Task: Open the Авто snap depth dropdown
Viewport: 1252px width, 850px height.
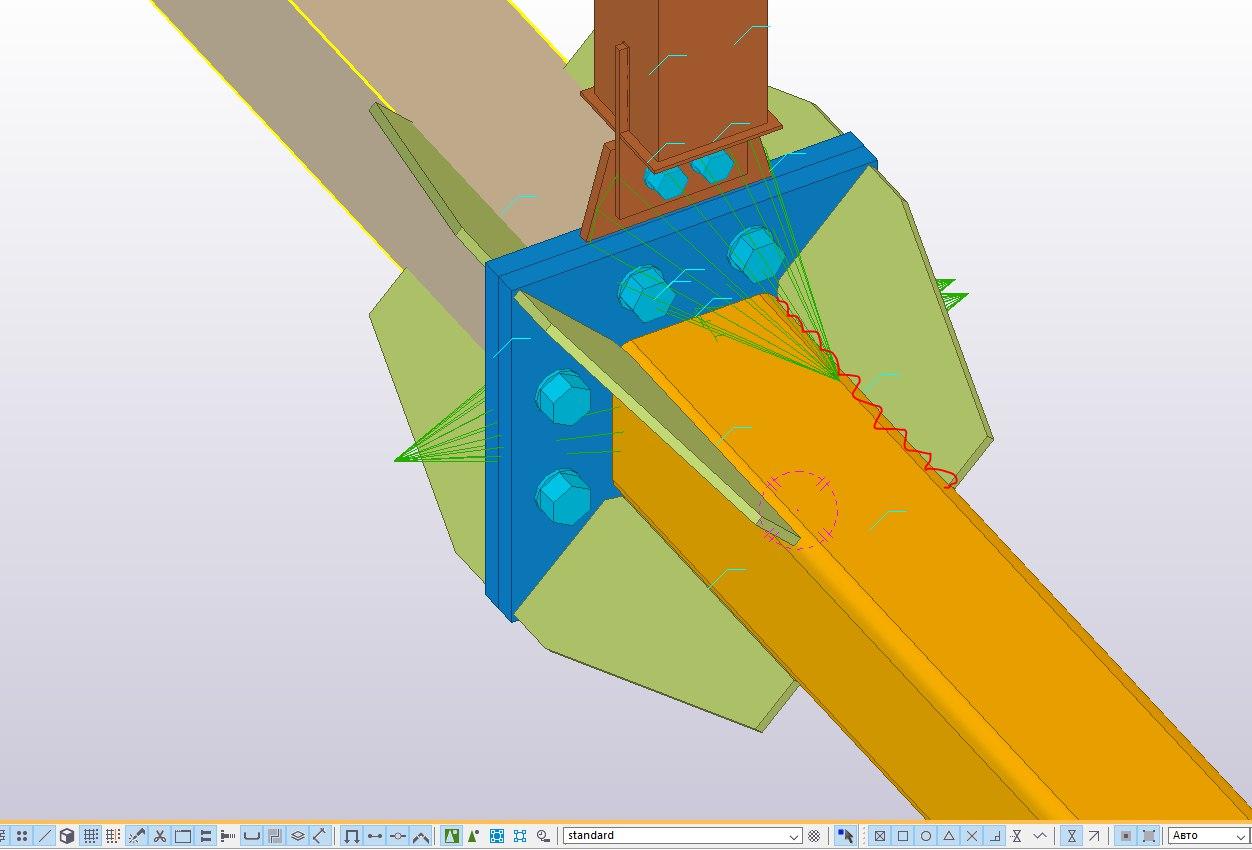Action: pyautogui.click(x=1209, y=836)
